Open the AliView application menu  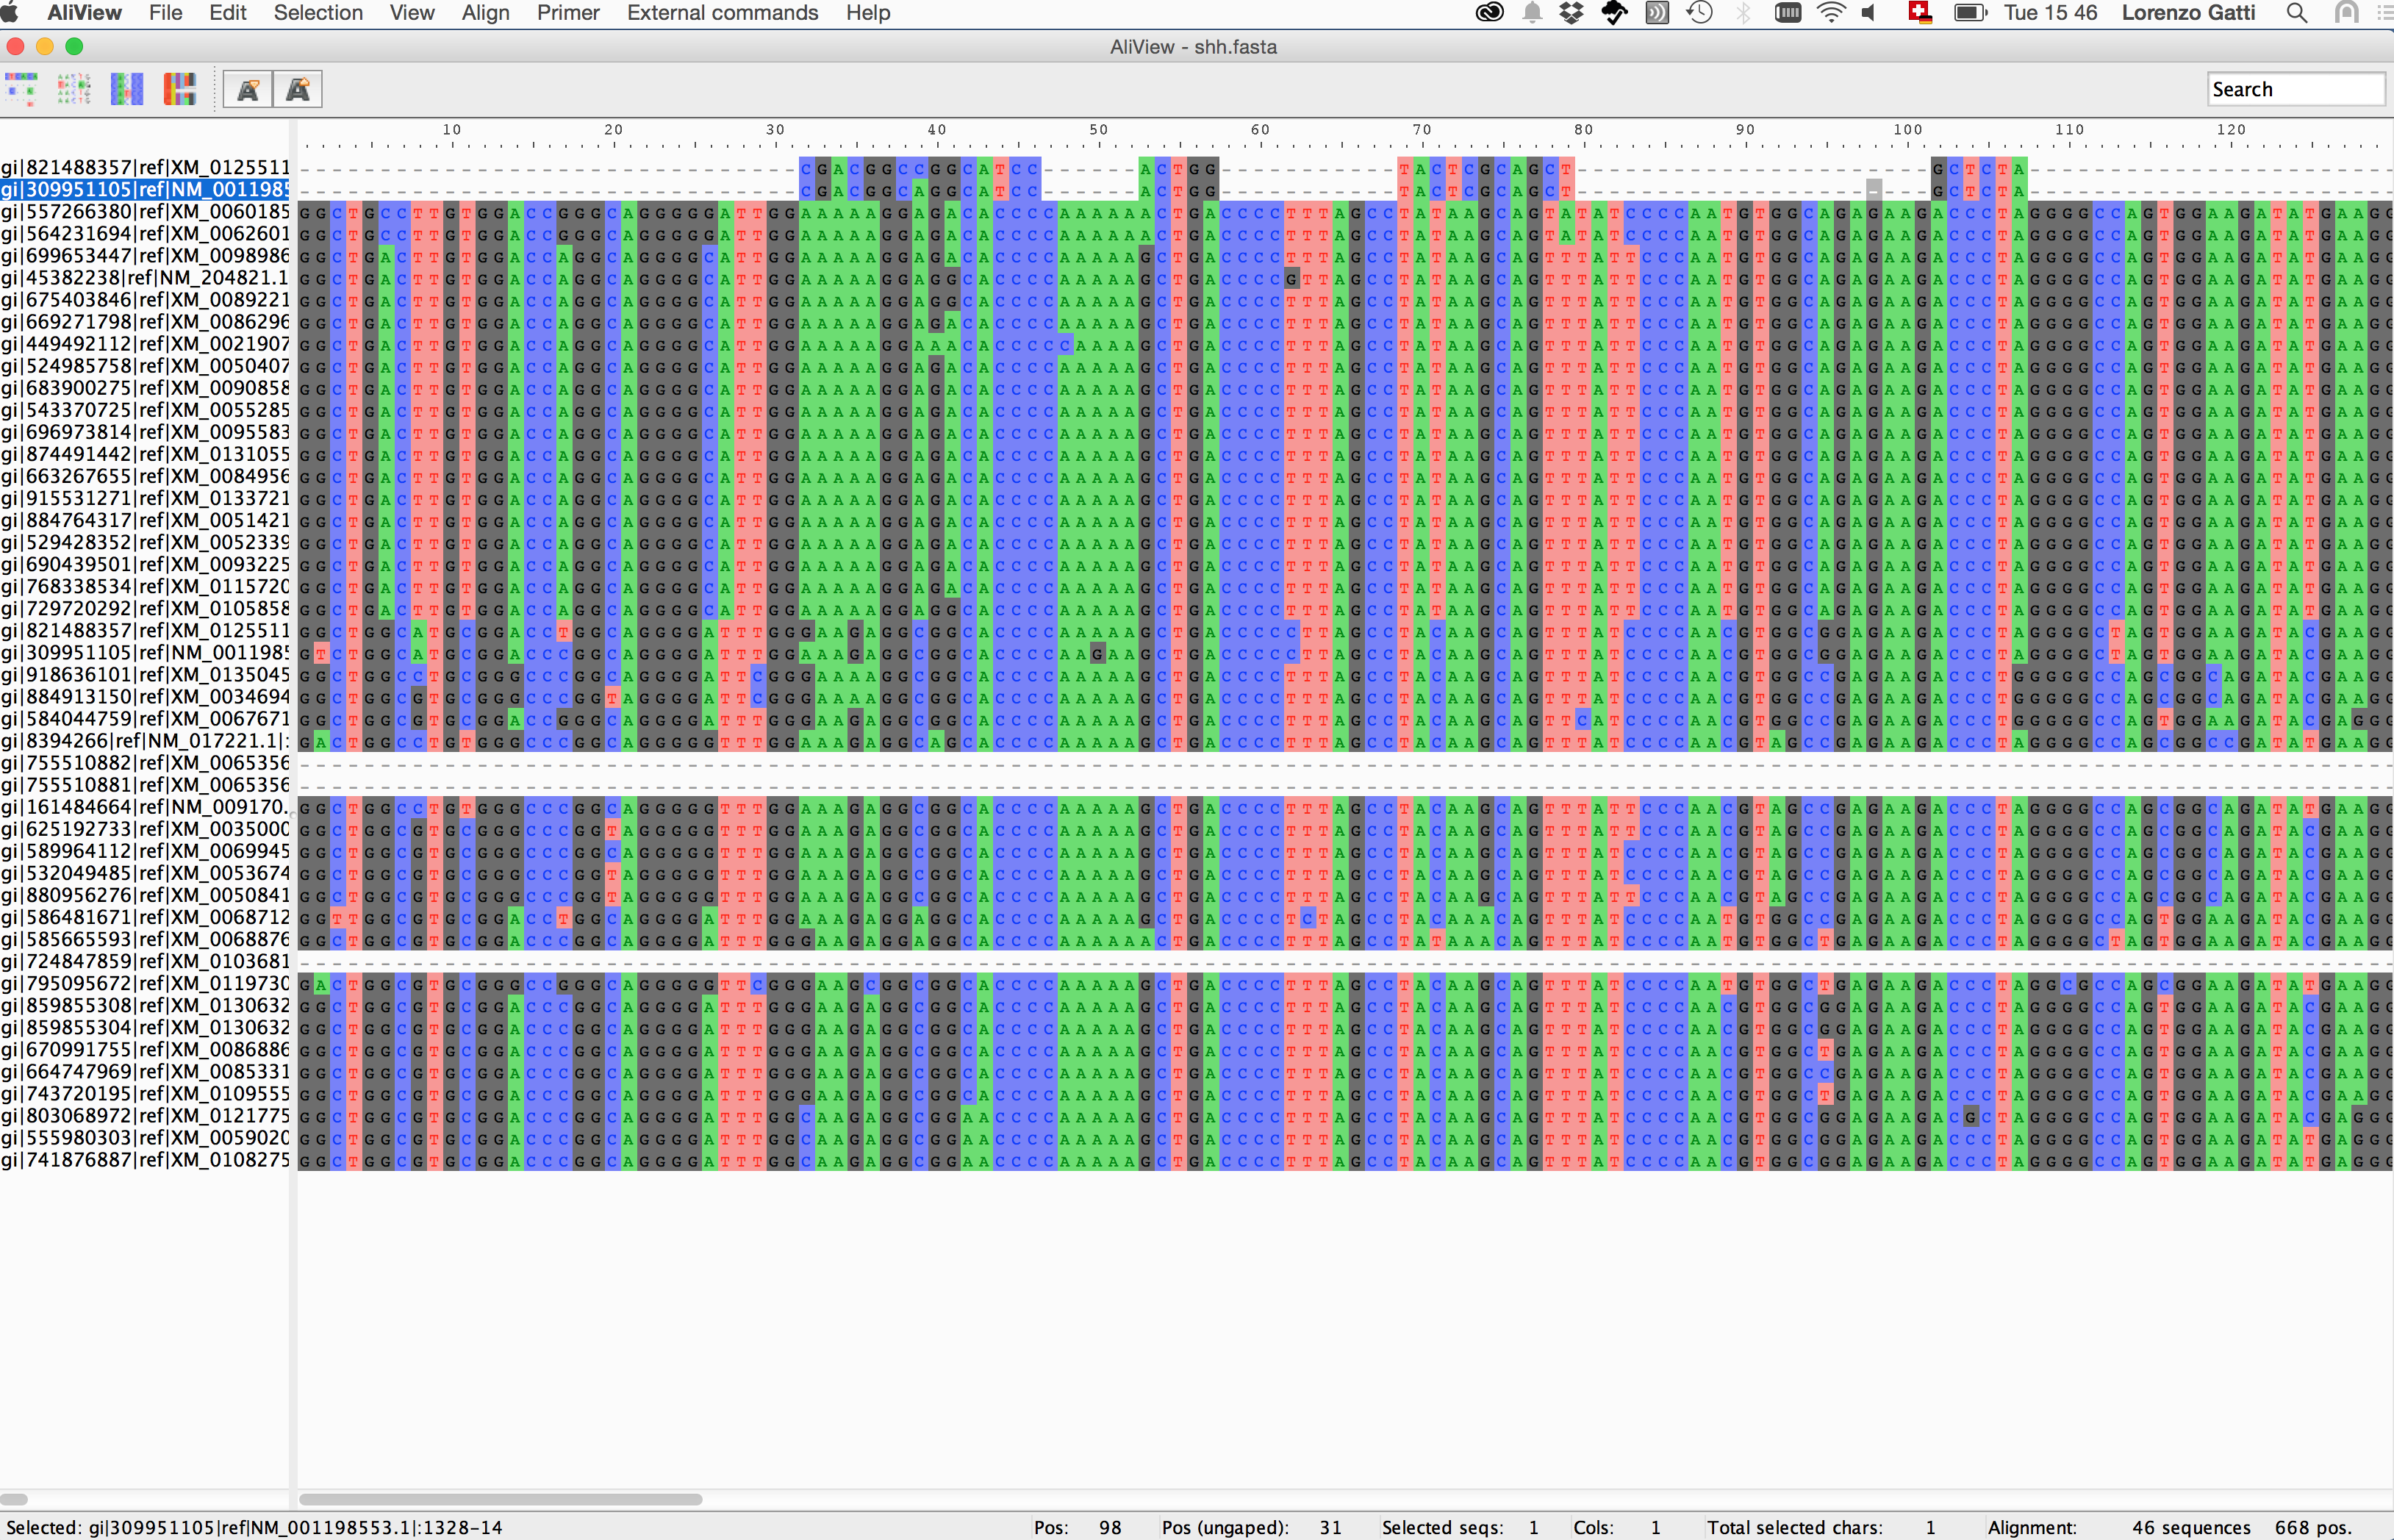pyautogui.click(x=84, y=13)
